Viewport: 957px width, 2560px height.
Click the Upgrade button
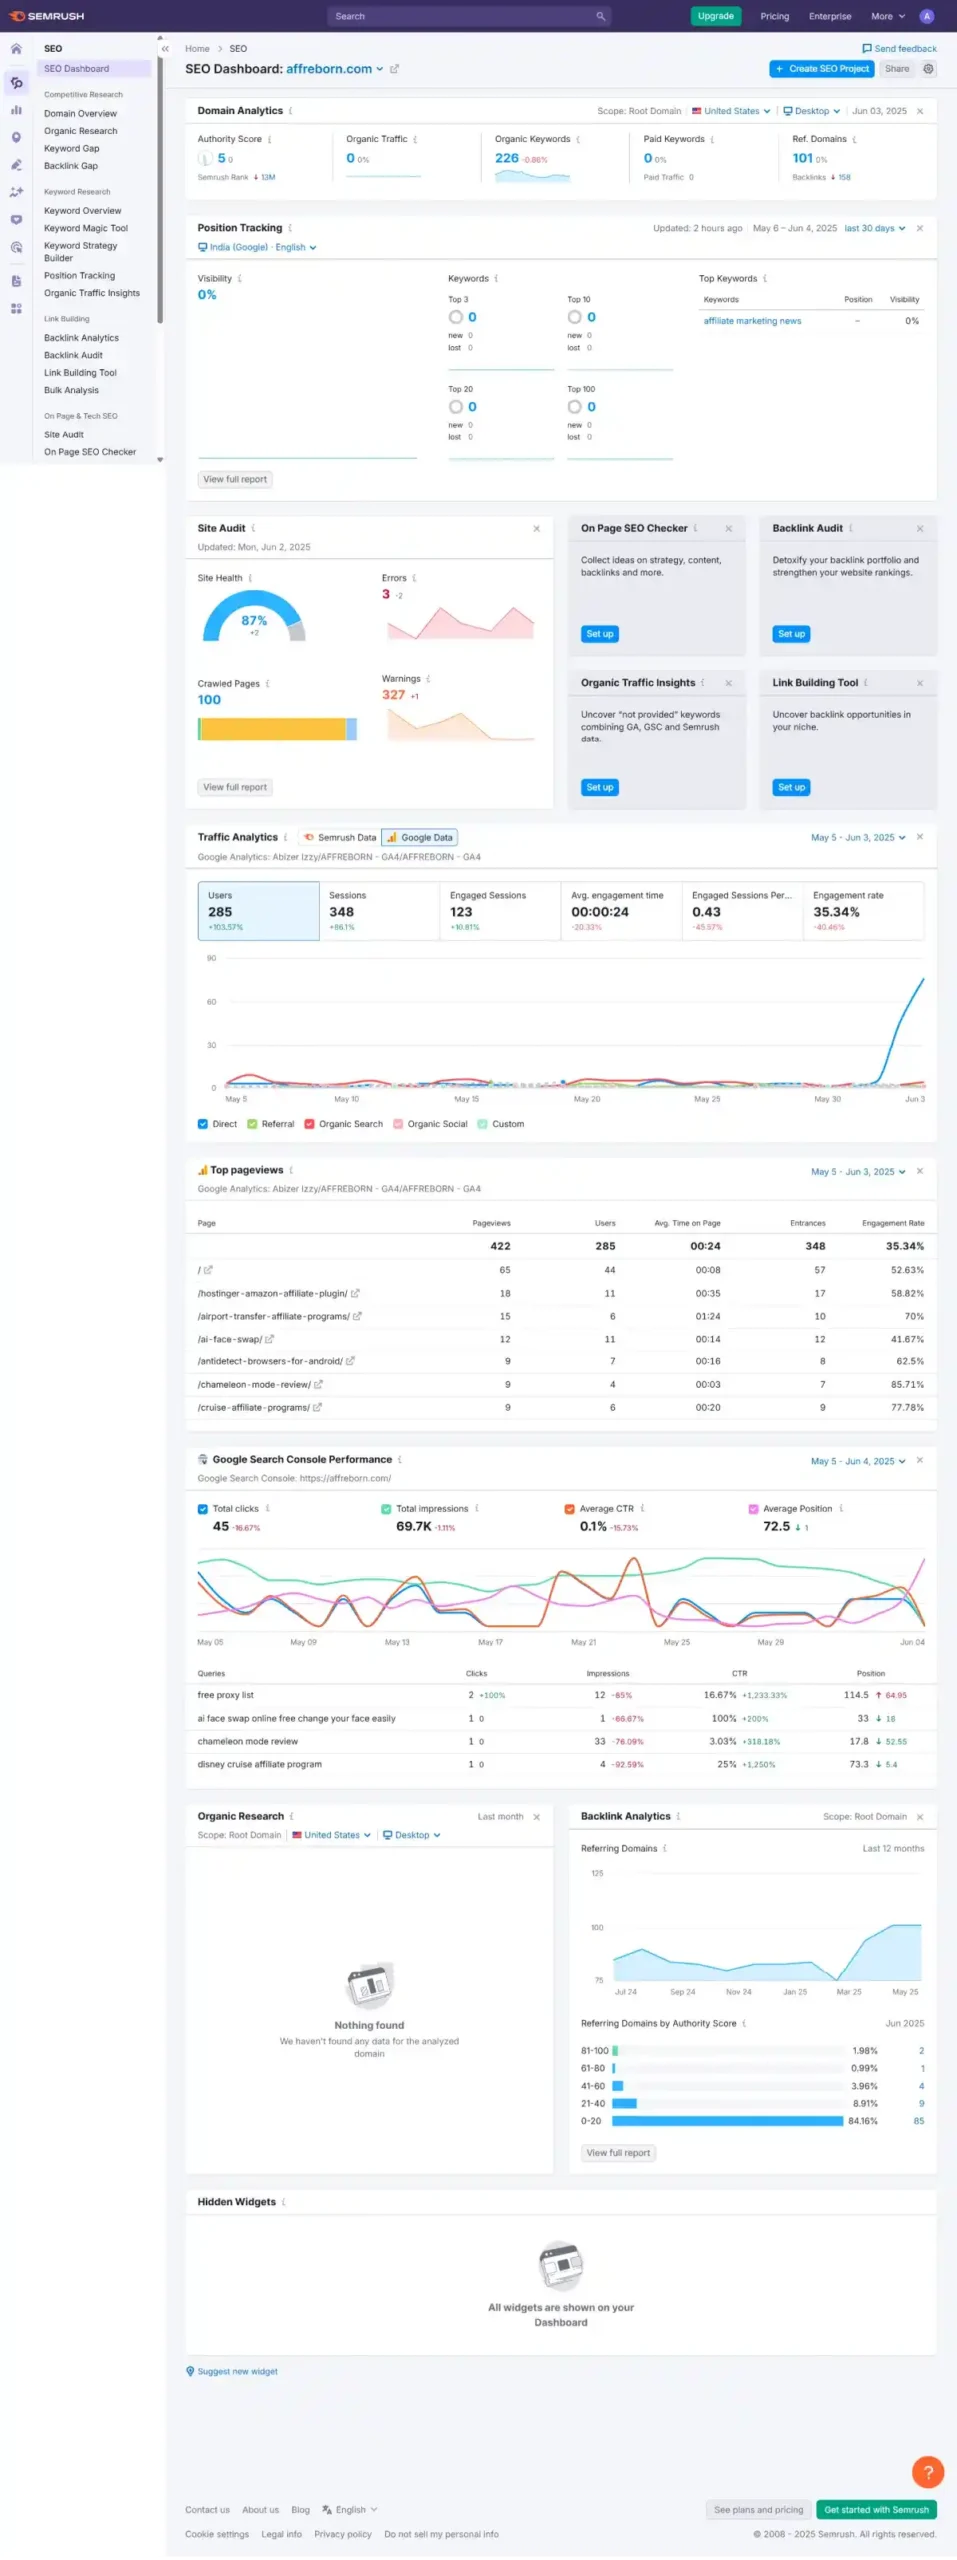(715, 16)
